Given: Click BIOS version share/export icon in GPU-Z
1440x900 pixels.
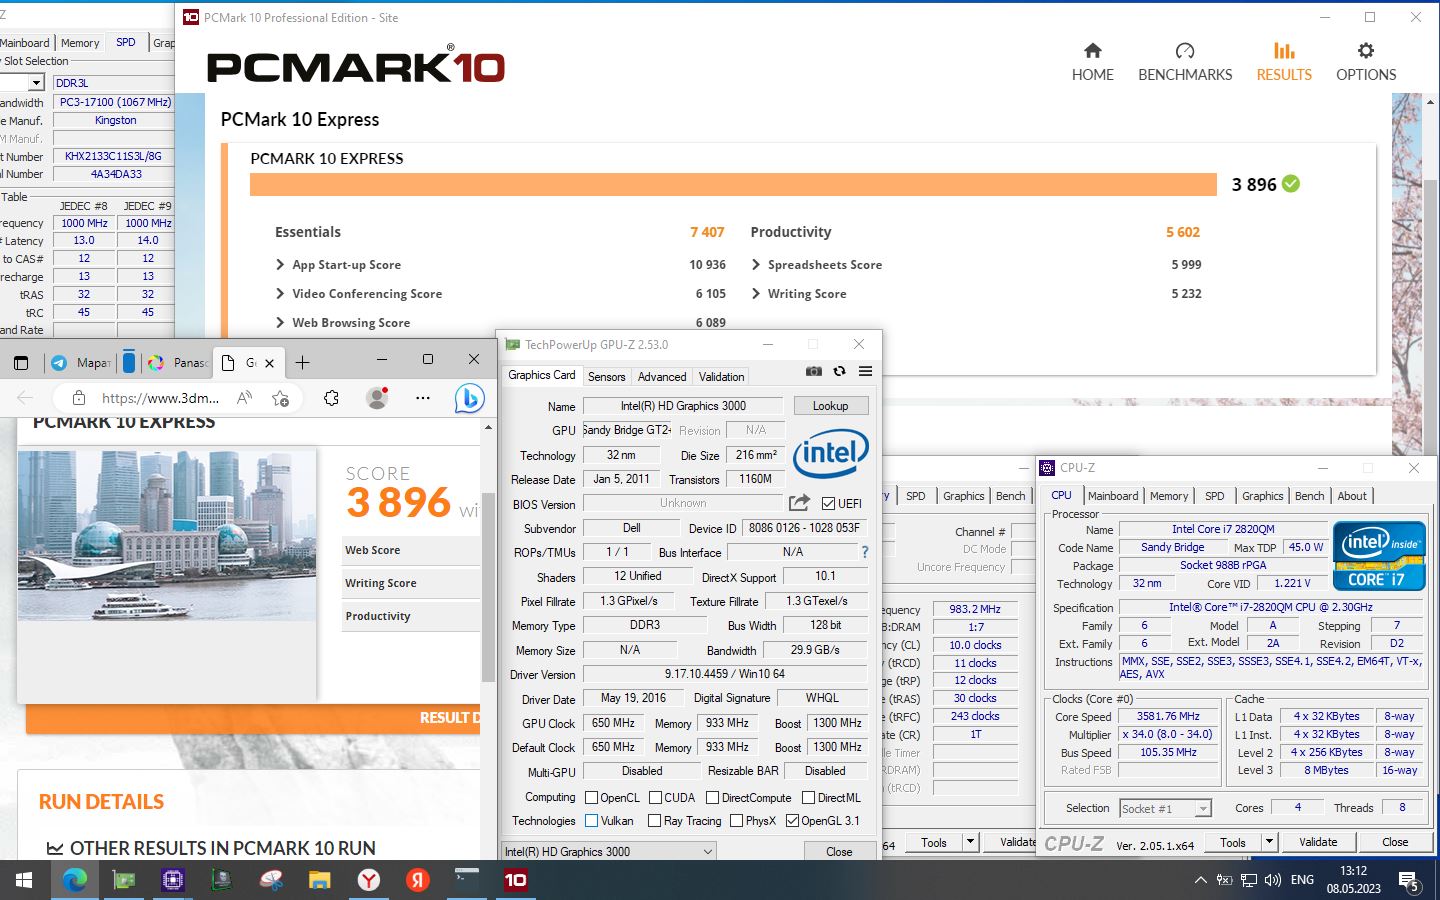Looking at the screenshot, I should (x=799, y=503).
